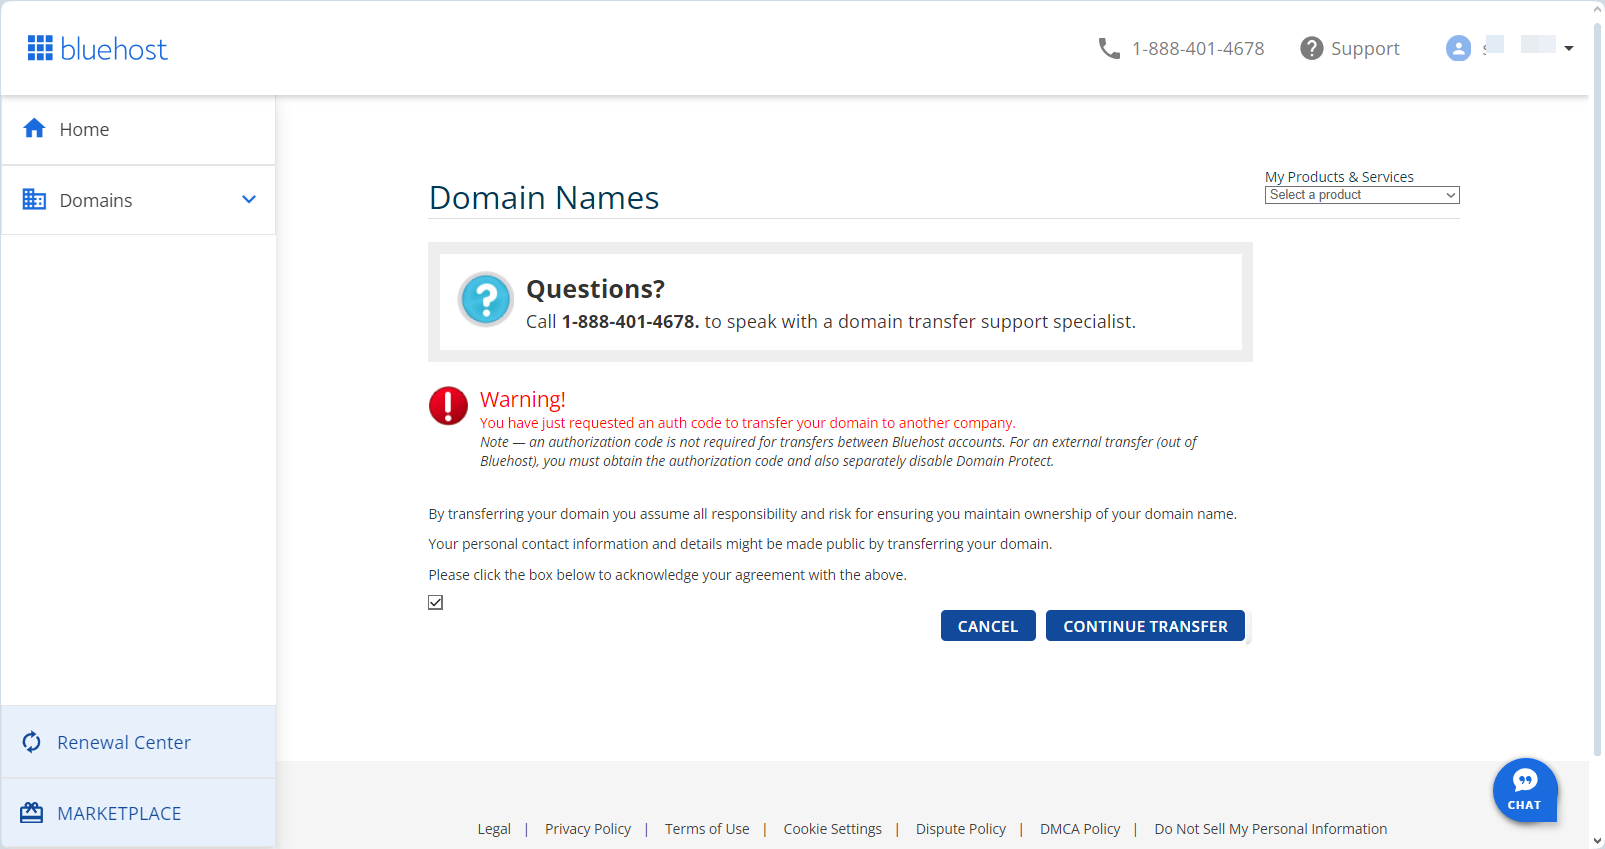Open the Legal footer link
The image size is (1605, 849).
pyautogui.click(x=494, y=829)
